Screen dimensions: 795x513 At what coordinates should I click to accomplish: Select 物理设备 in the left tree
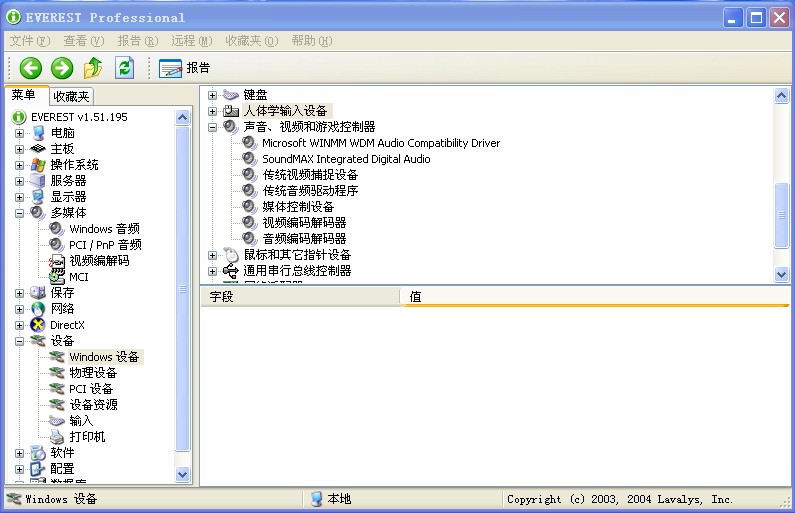pyautogui.click(x=93, y=373)
